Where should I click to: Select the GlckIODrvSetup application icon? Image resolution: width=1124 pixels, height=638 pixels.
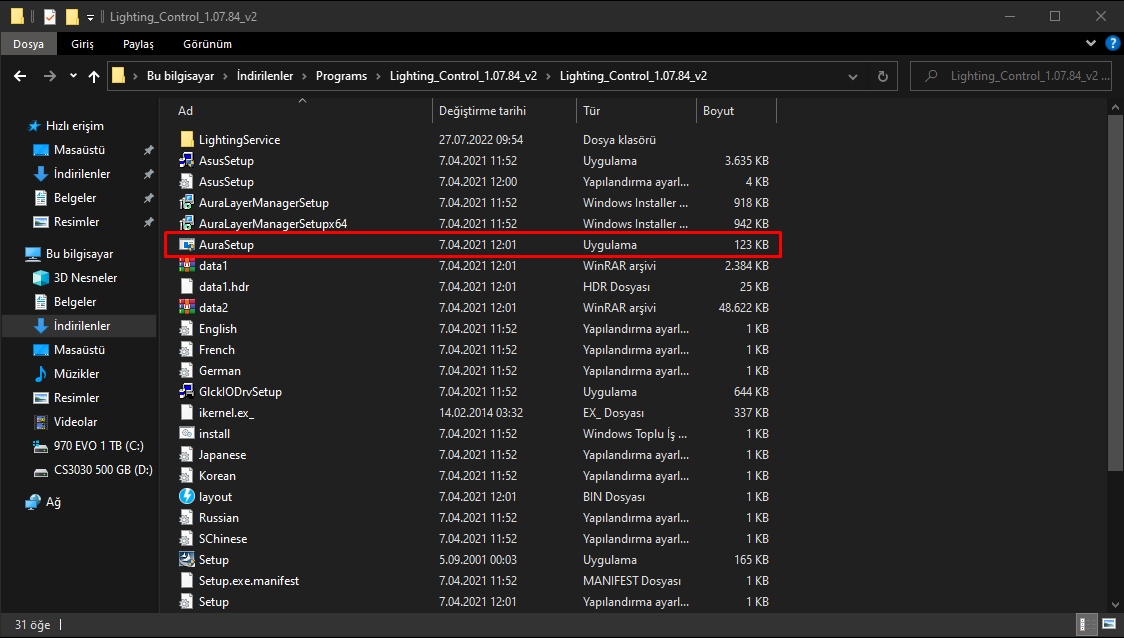tap(186, 391)
